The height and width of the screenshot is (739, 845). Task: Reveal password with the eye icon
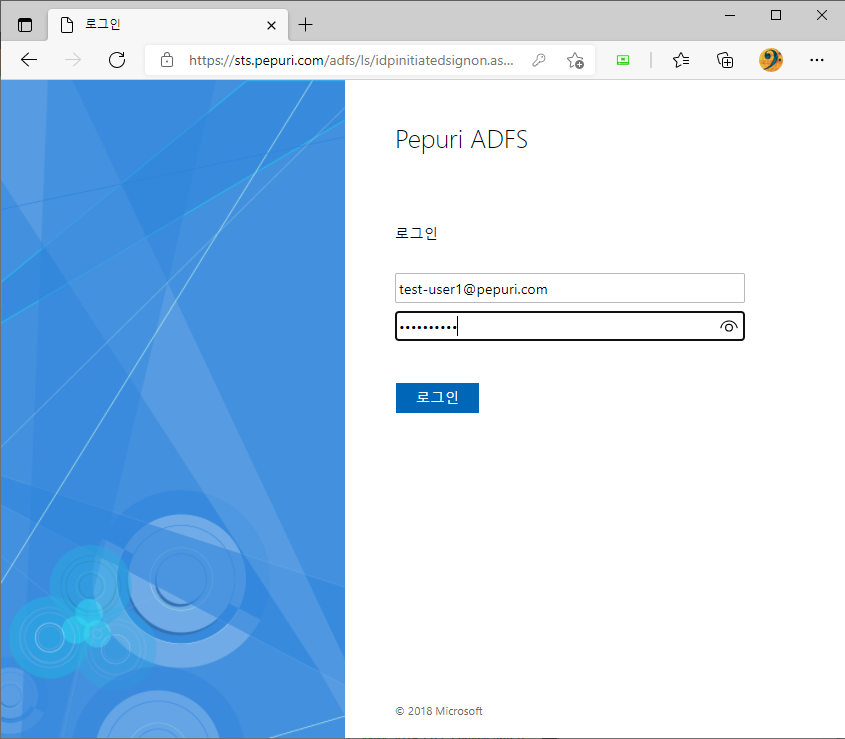[729, 327]
